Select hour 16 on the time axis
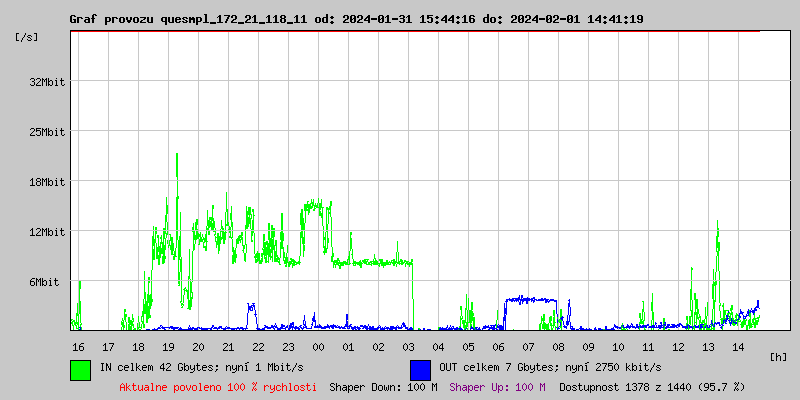 (78, 346)
